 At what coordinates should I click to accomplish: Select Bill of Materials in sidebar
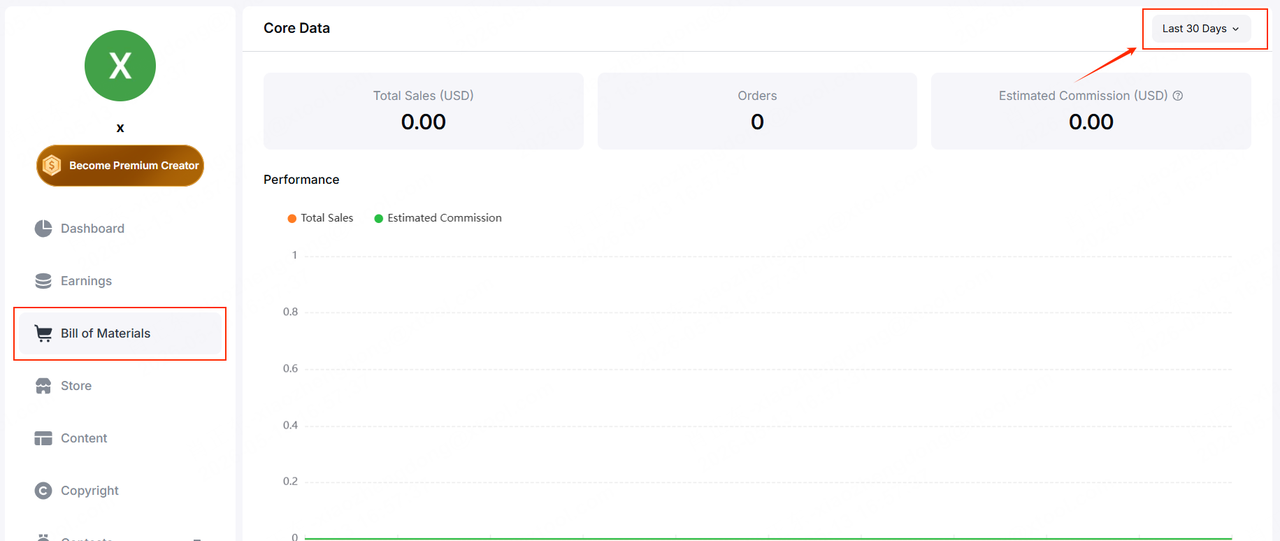point(120,333)
